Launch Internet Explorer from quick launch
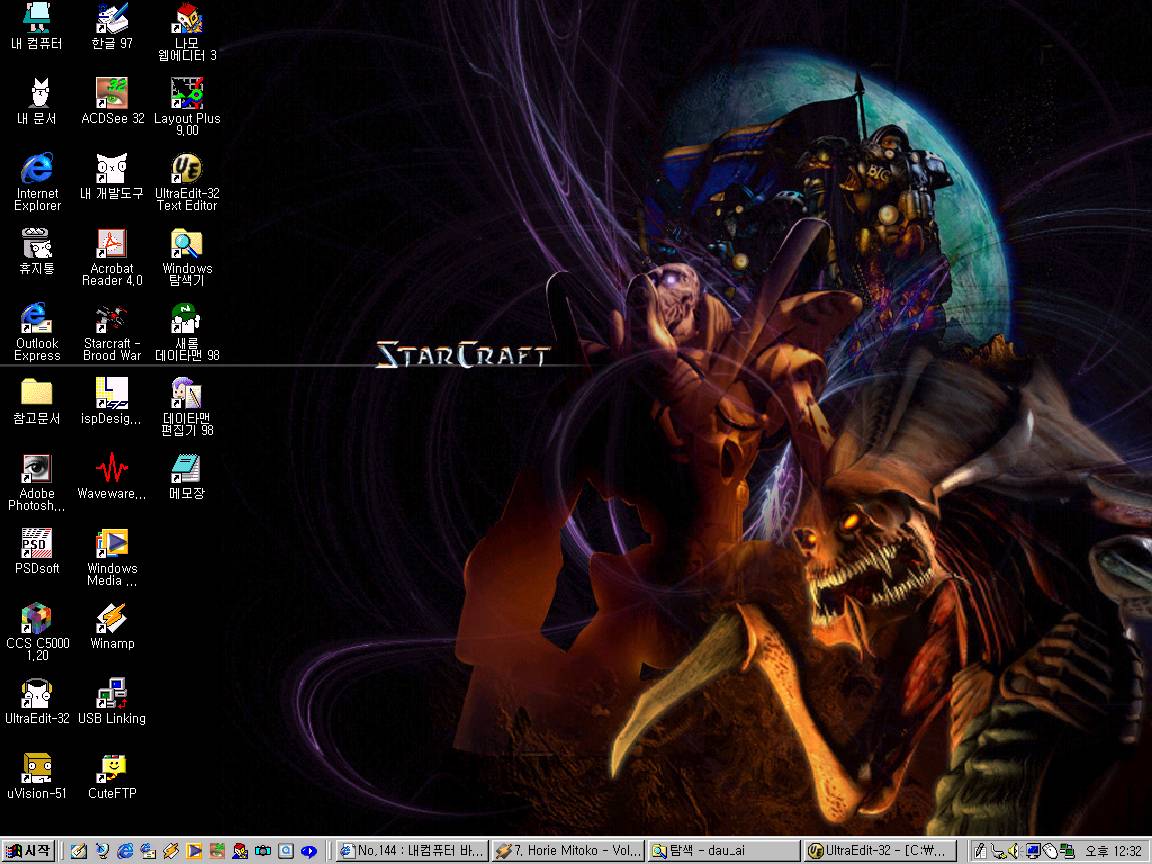Screen dimensions: 1152x864 (125, 851)
